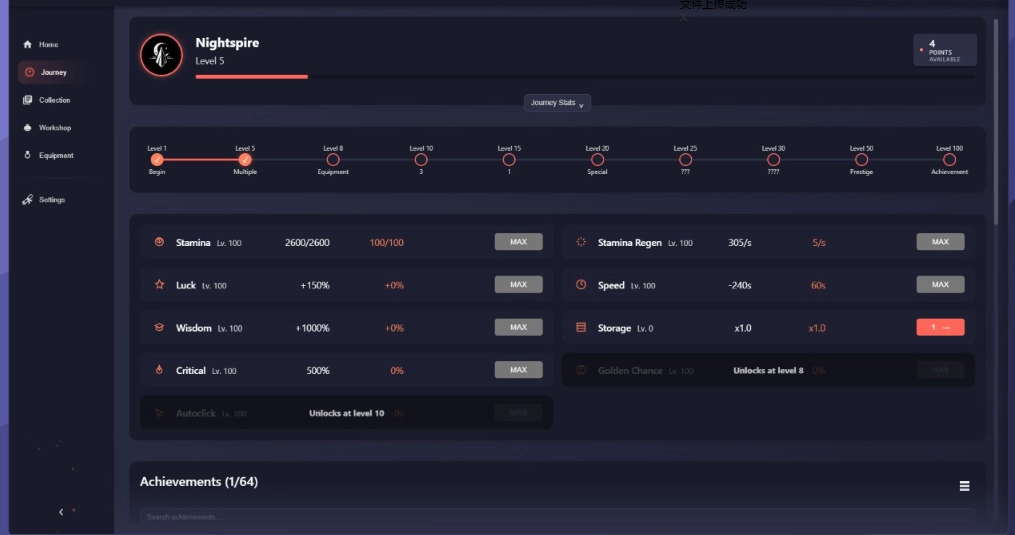Click the Stamina Regen spinner icon
Viewport: 1015px width, 535px height.
(581, 242)
